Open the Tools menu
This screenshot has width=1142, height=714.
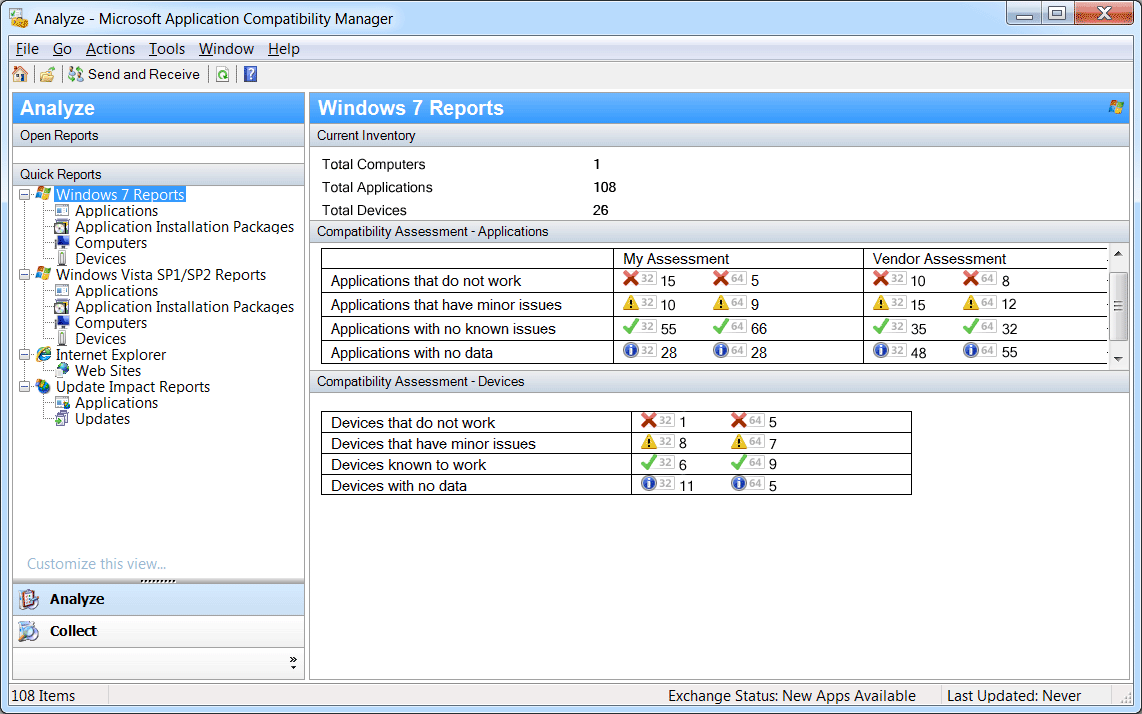pyautogui.click(x=167, y=49)
